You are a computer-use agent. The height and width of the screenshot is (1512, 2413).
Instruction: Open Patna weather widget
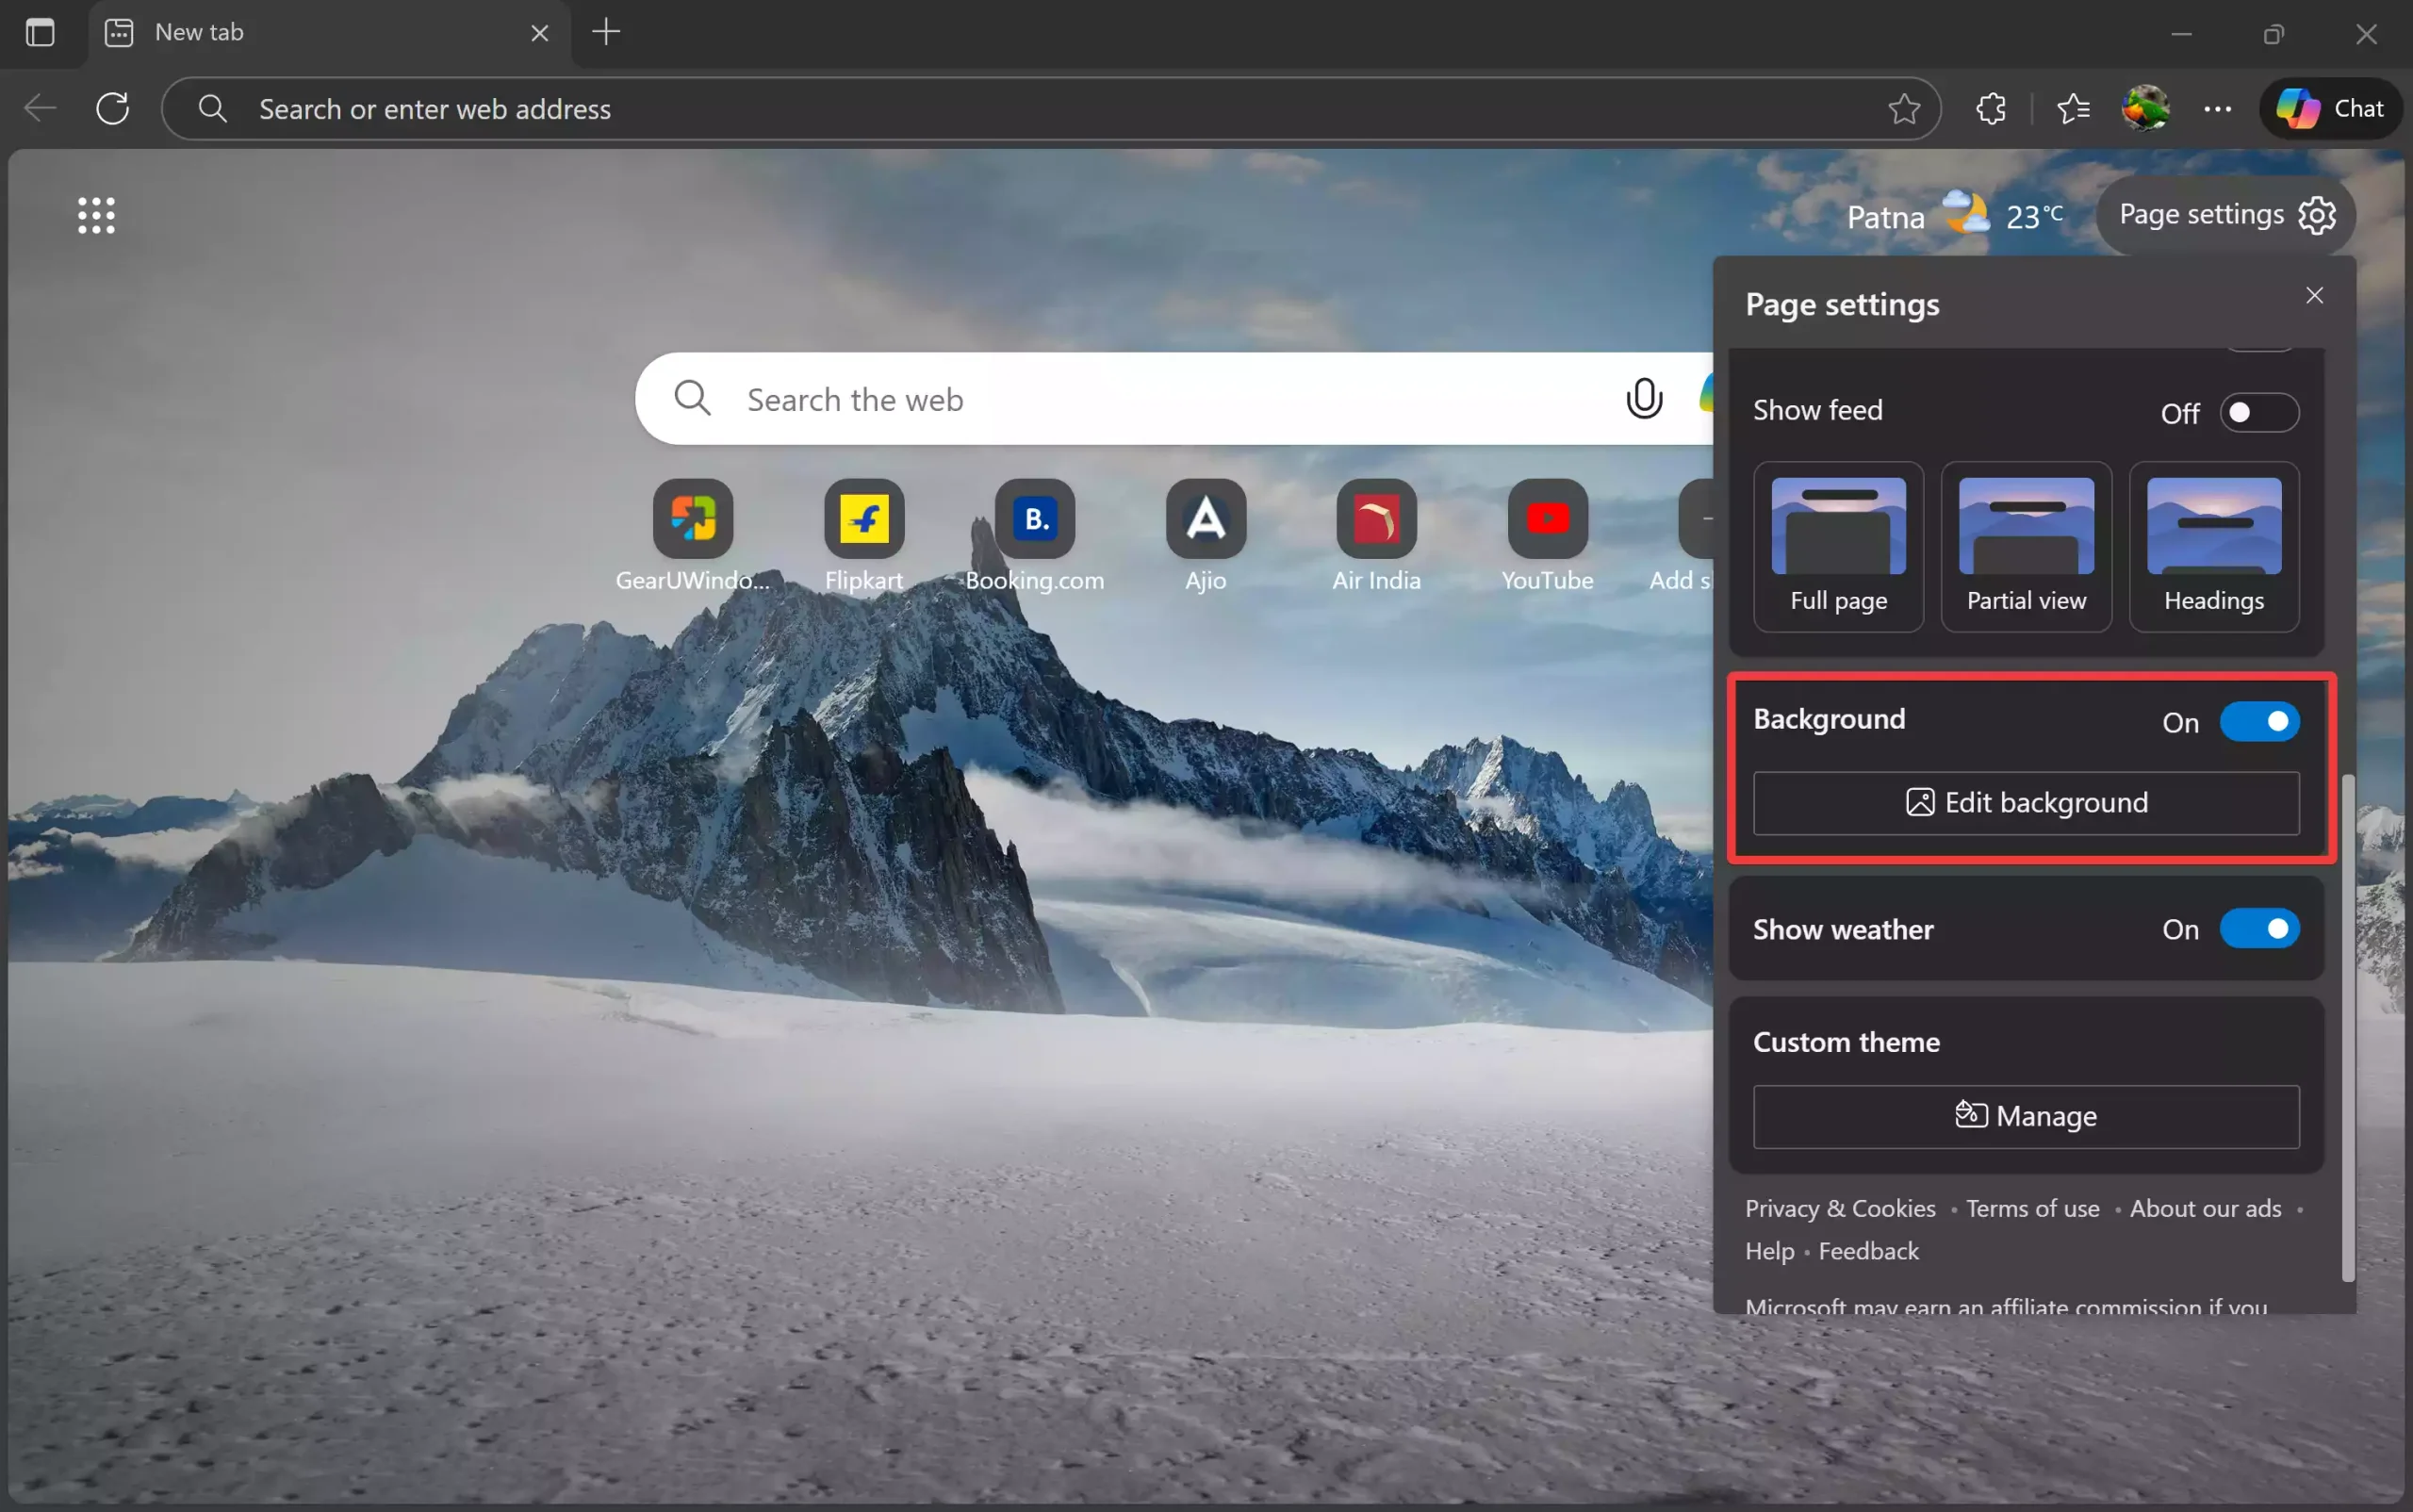1953,216
